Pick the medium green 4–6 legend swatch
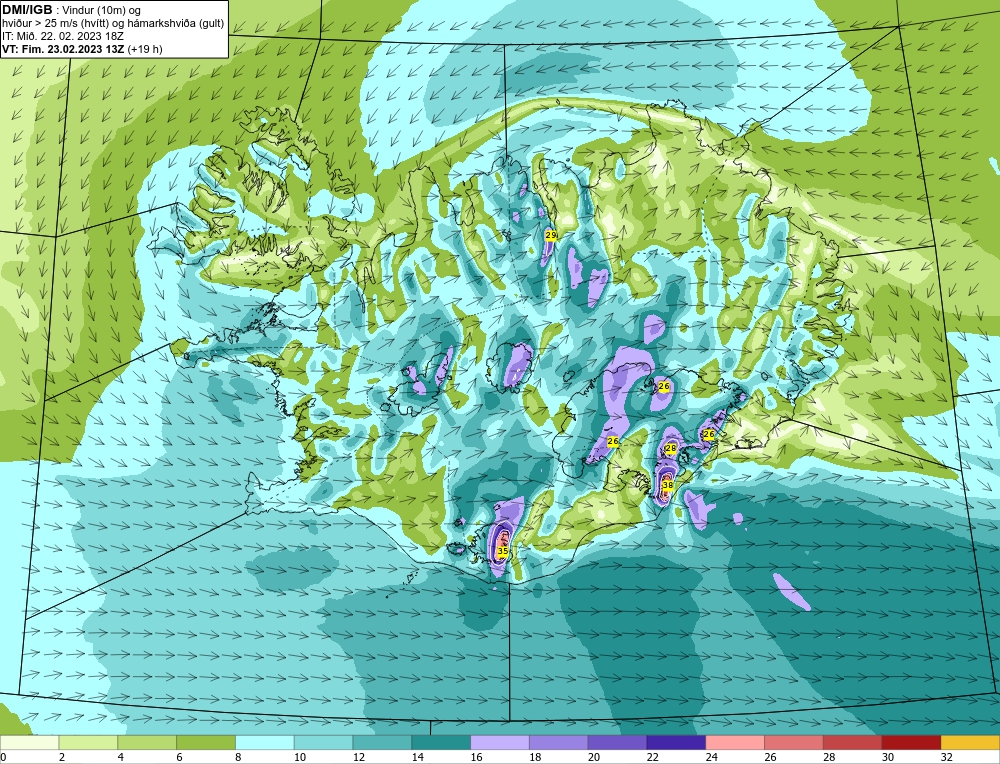The image size is (1000, 764). [147, 743]
